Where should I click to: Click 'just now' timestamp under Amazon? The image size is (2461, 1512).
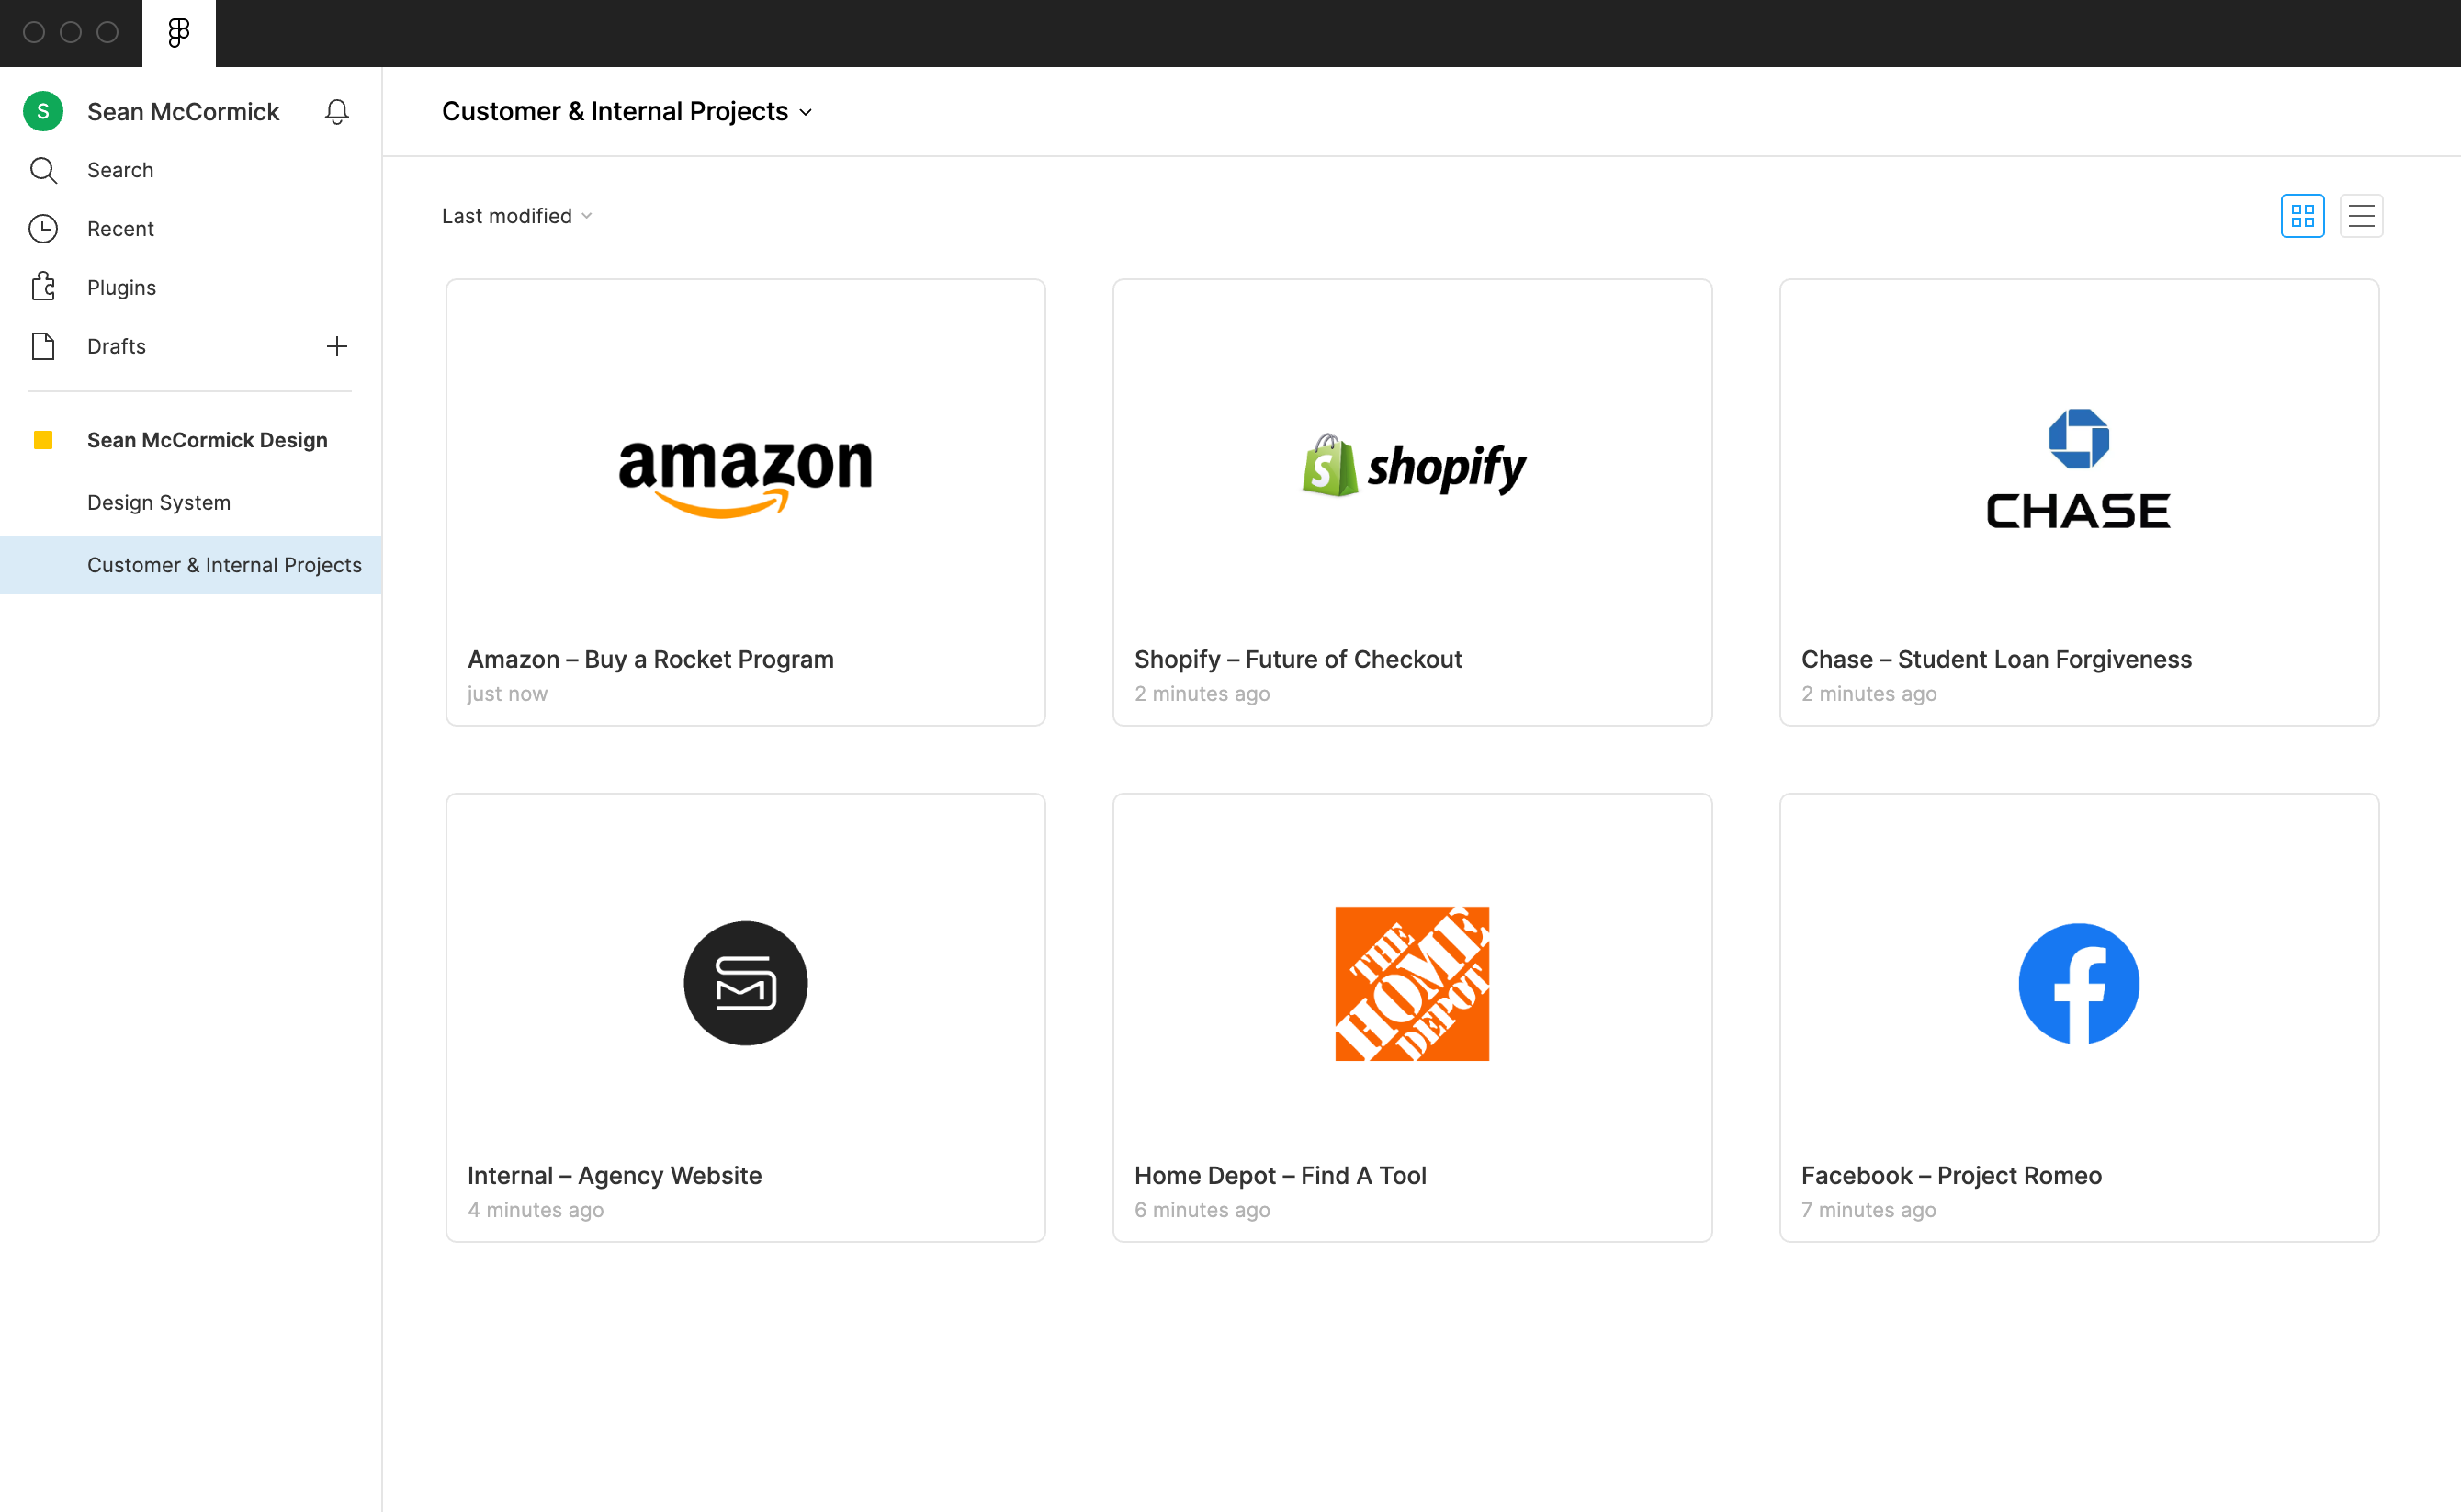(507, 694)
